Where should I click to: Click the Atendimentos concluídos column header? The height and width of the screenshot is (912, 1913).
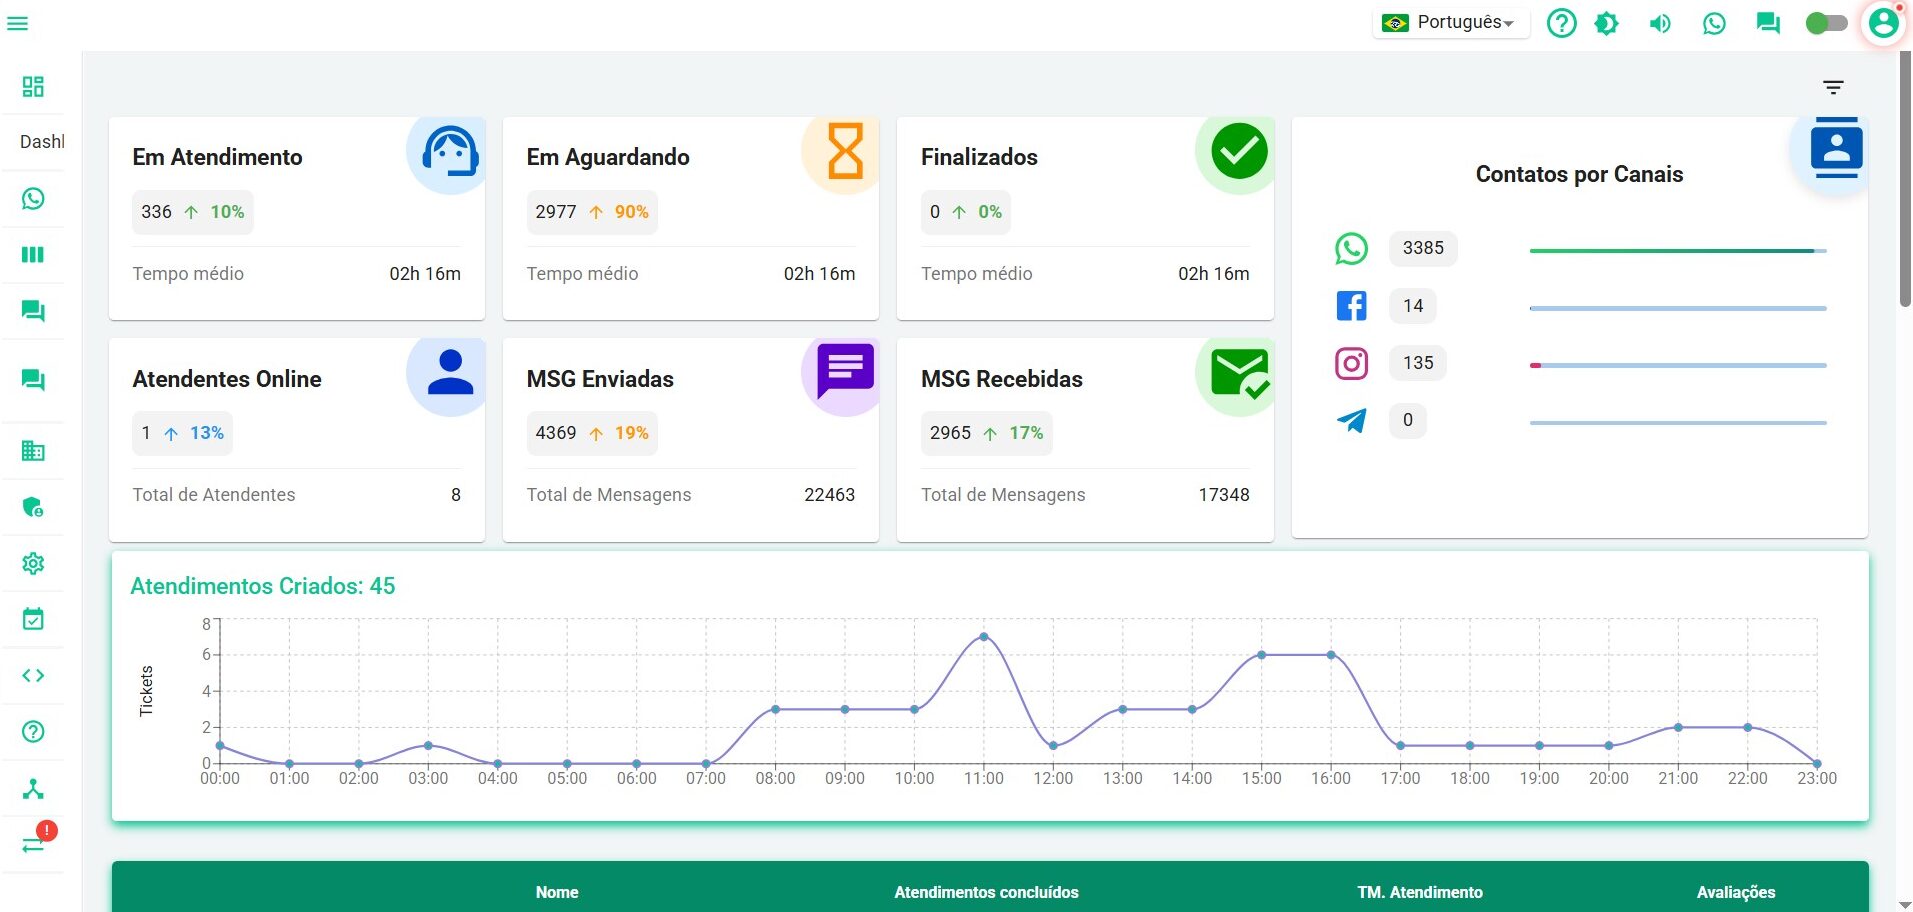986,892
